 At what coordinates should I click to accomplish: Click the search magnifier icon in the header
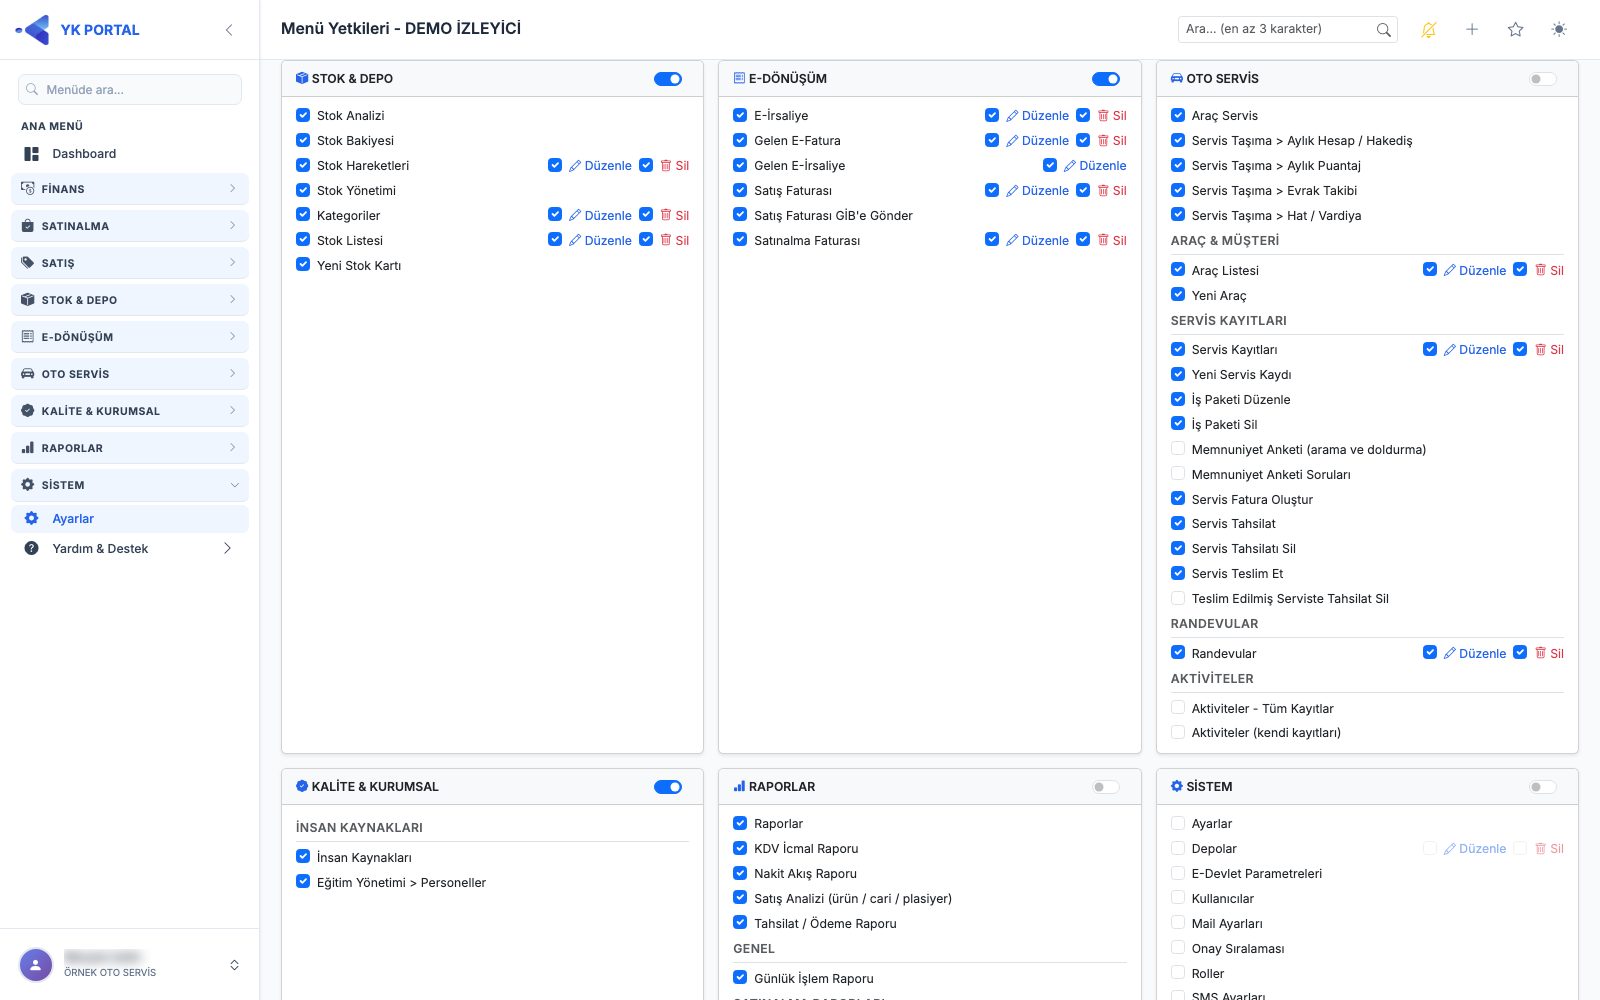click(1383, 30)
